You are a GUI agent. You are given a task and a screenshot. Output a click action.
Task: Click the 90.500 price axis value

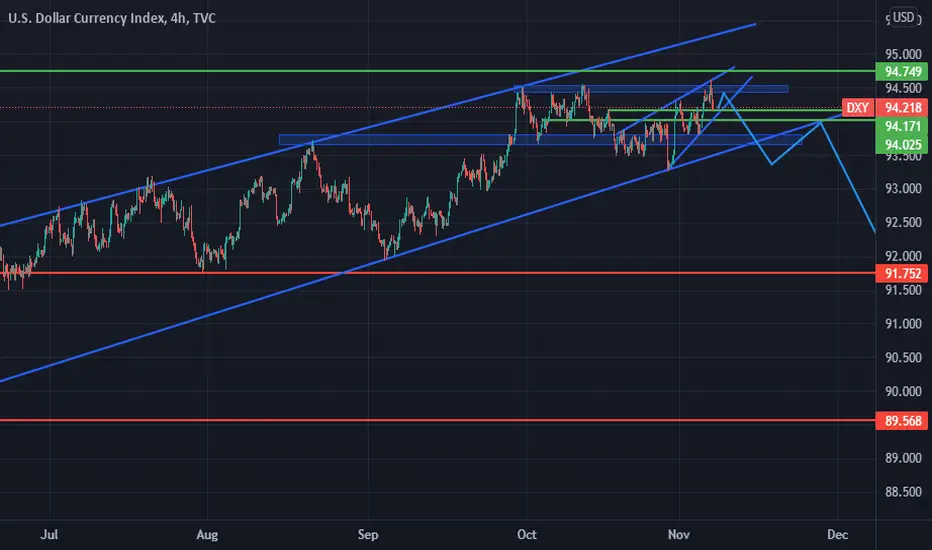tap(903, 357)
